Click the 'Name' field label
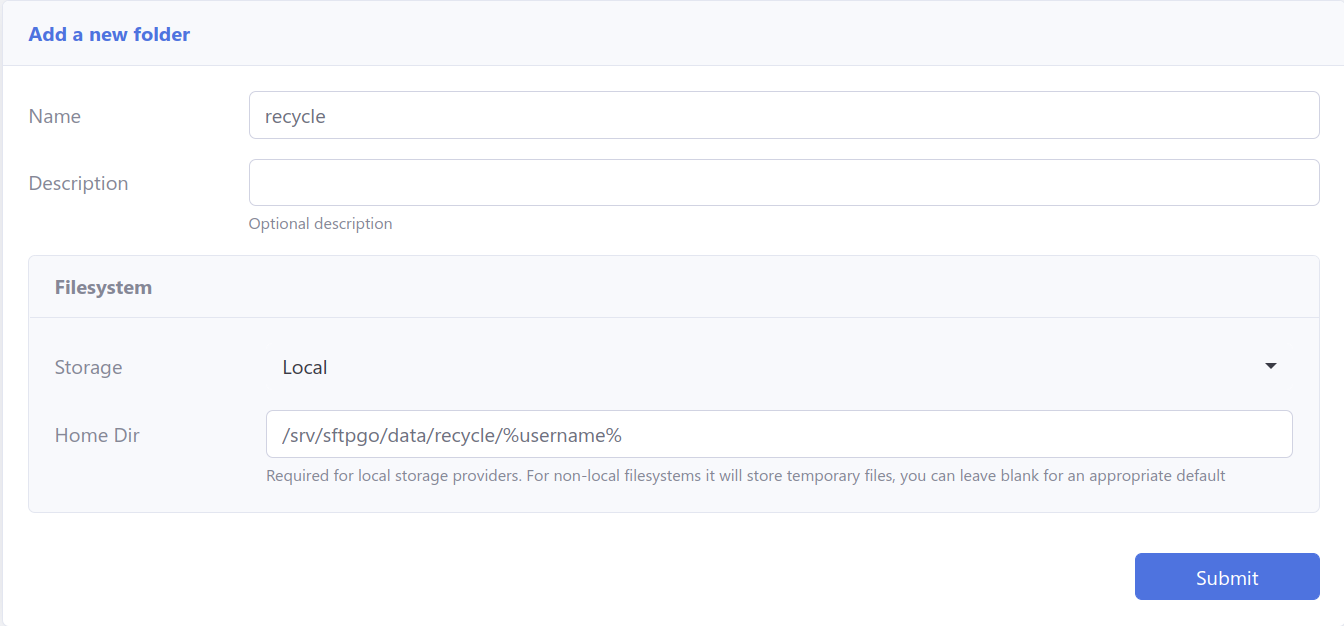Viewport: 1344px width, 626px height. click(55, 117)
